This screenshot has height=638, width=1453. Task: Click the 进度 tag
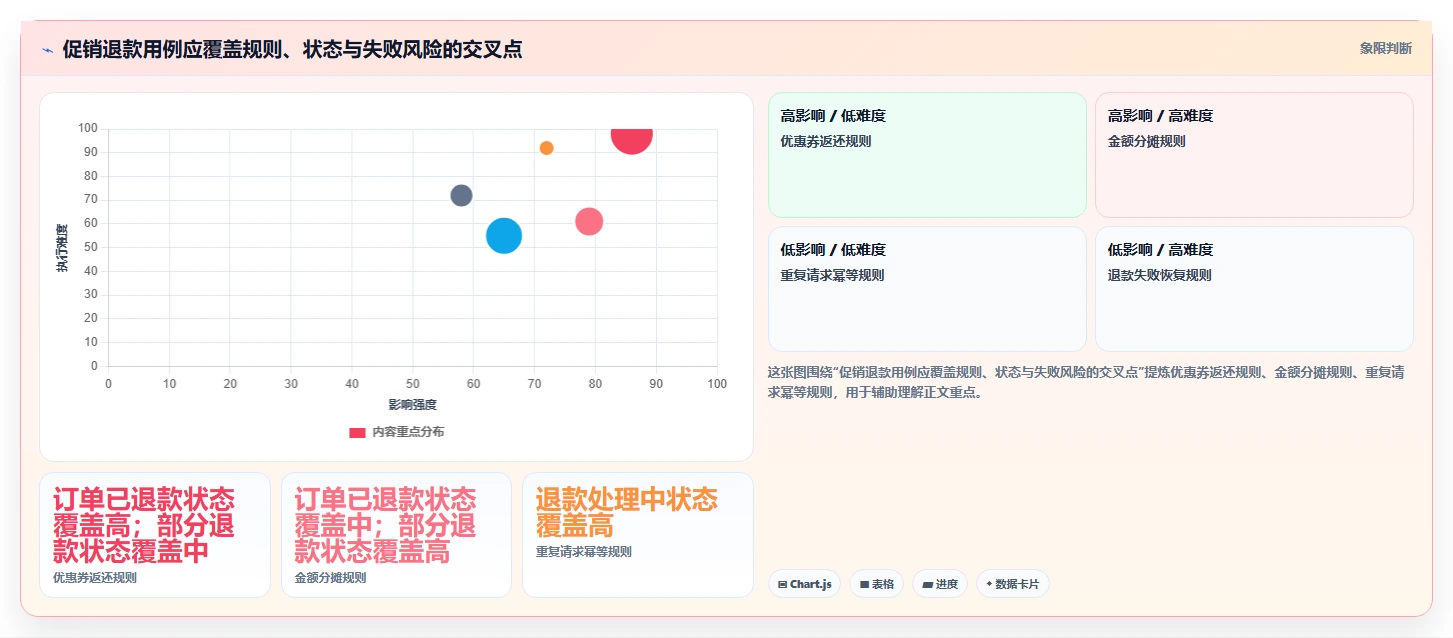(x=940, y=584)
